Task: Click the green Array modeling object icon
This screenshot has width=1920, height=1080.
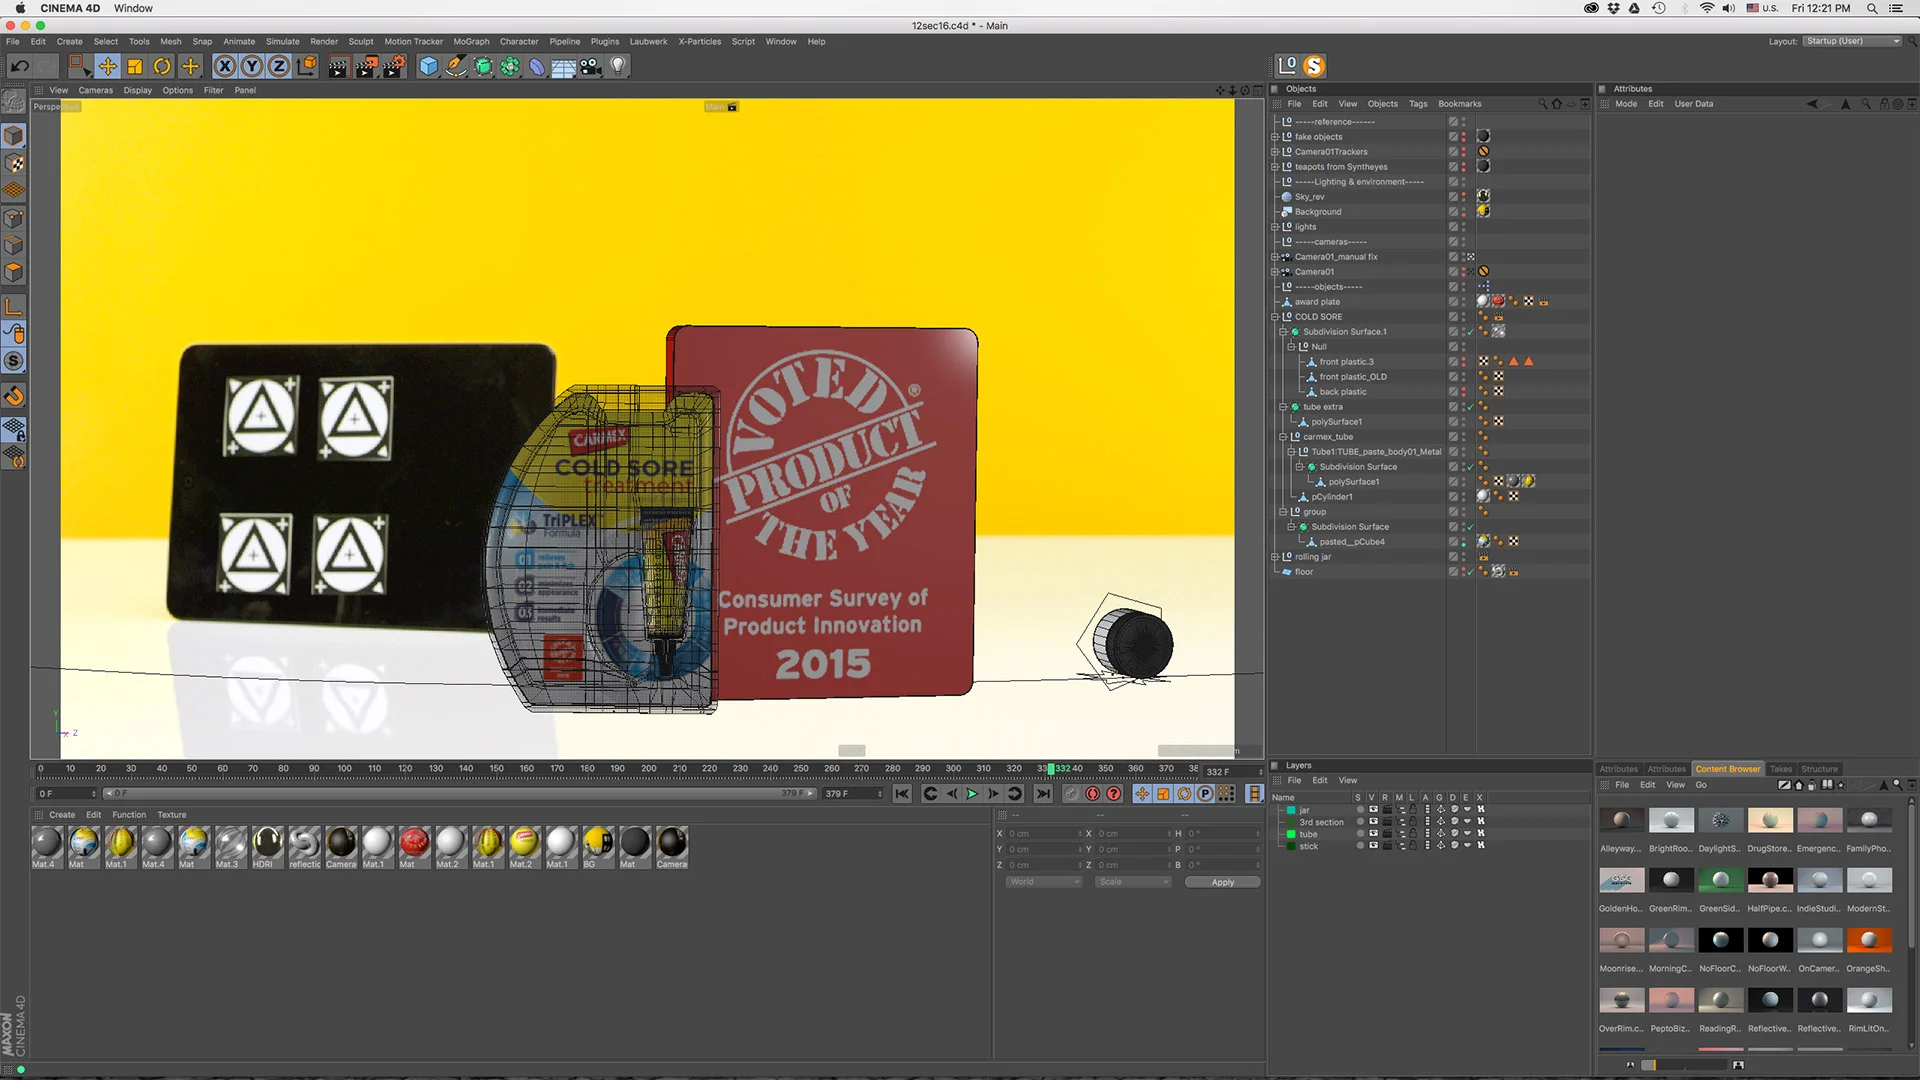Action: (510, 66)
